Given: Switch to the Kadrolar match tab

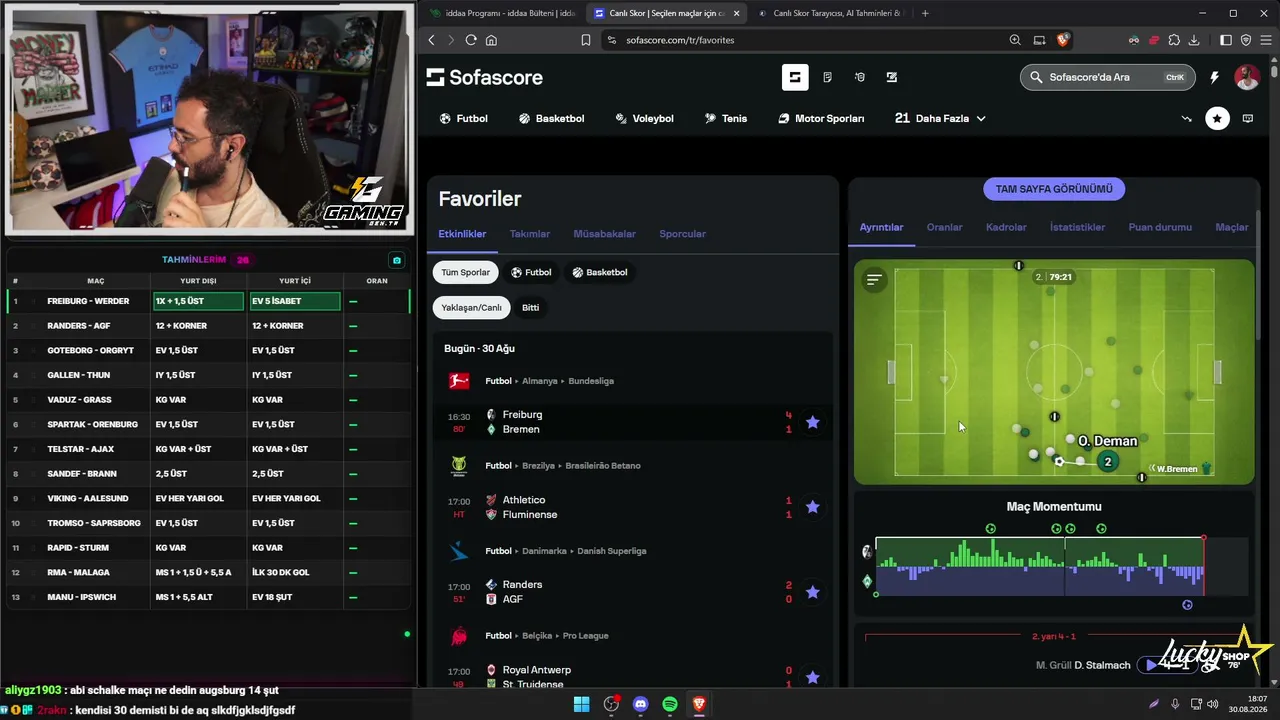Looking at the screenshot, I should pos(1006,227).
